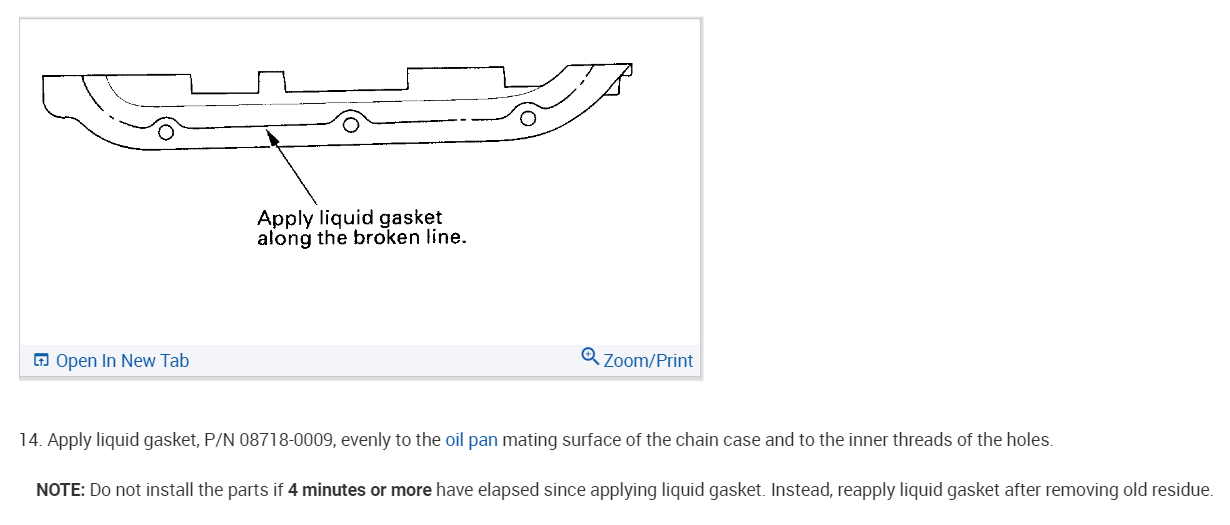Click the right bolt hole in the diagram
Screen dimensions: 1230x525
tap(528, 120)
